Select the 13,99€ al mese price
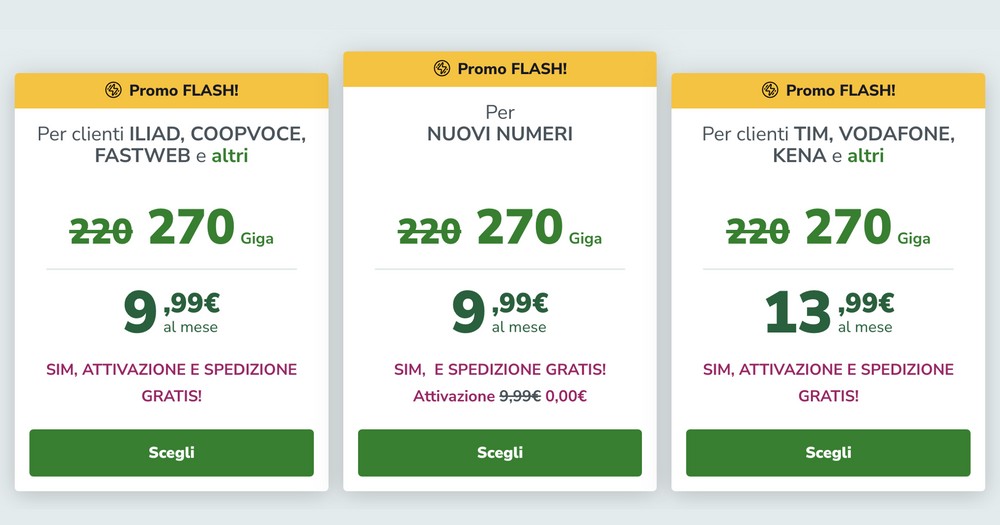1000x525 pixels. click(x=828, y=310)
